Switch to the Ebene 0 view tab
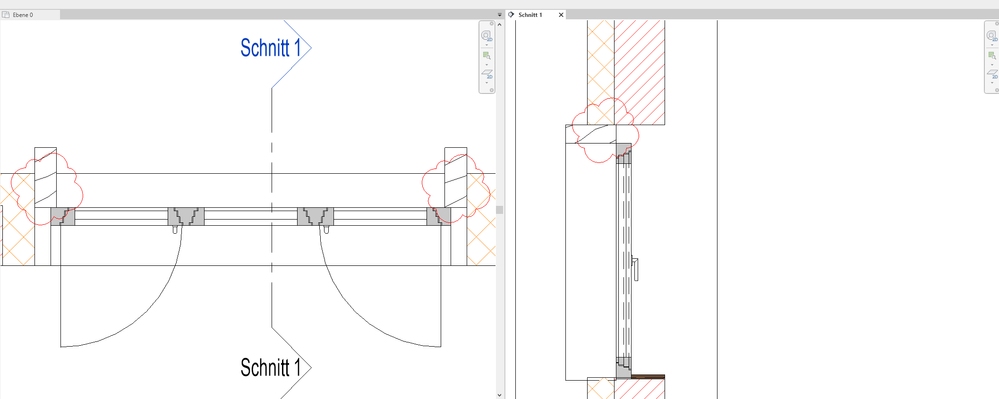This screenshot has height=399, width=999. point(30,14)
